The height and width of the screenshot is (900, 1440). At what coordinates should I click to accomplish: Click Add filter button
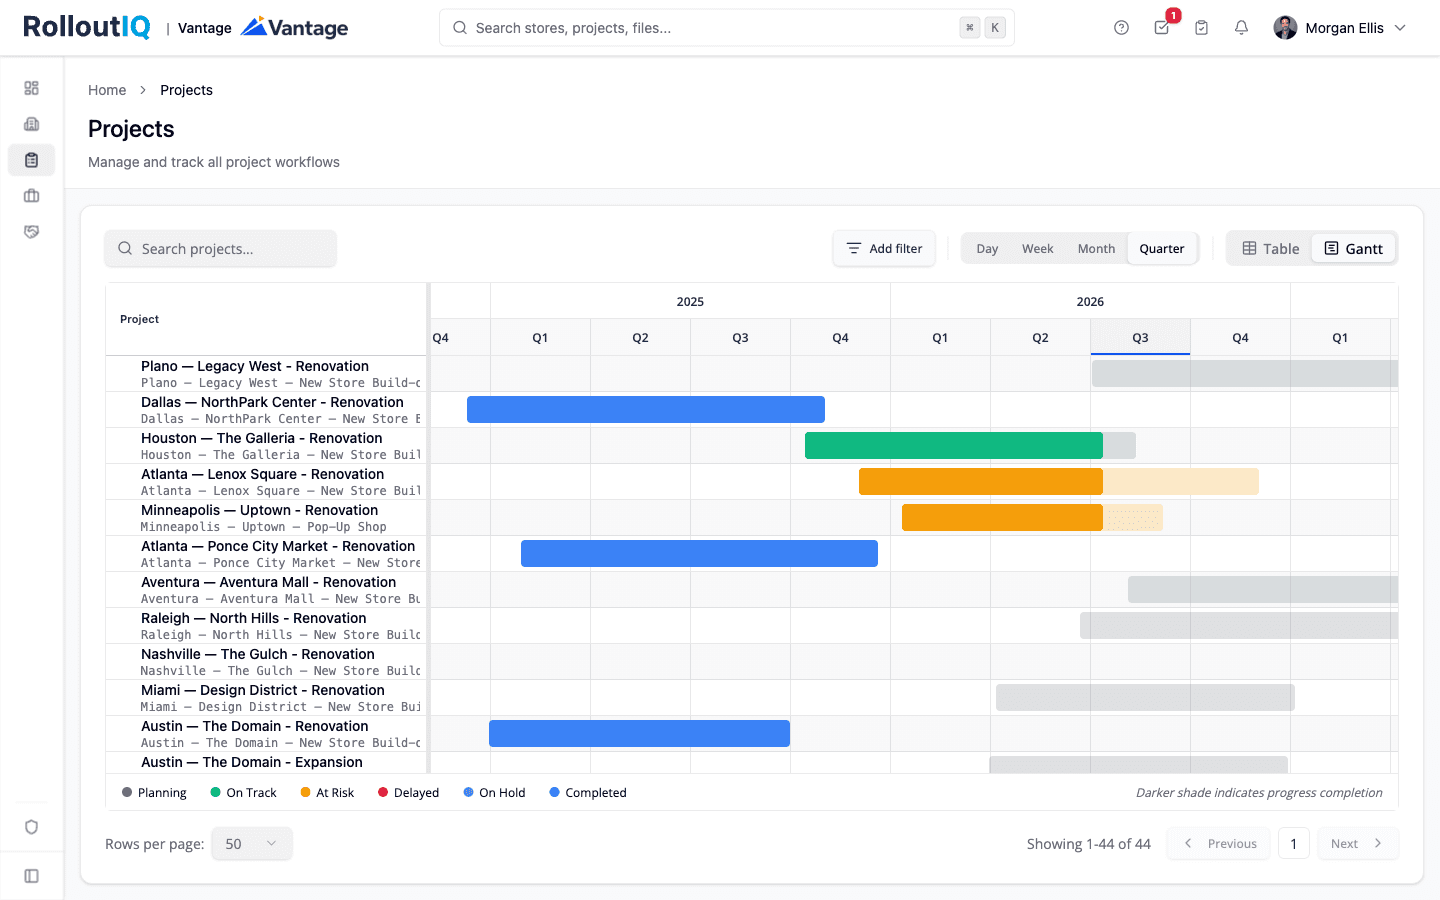point(884,249)
